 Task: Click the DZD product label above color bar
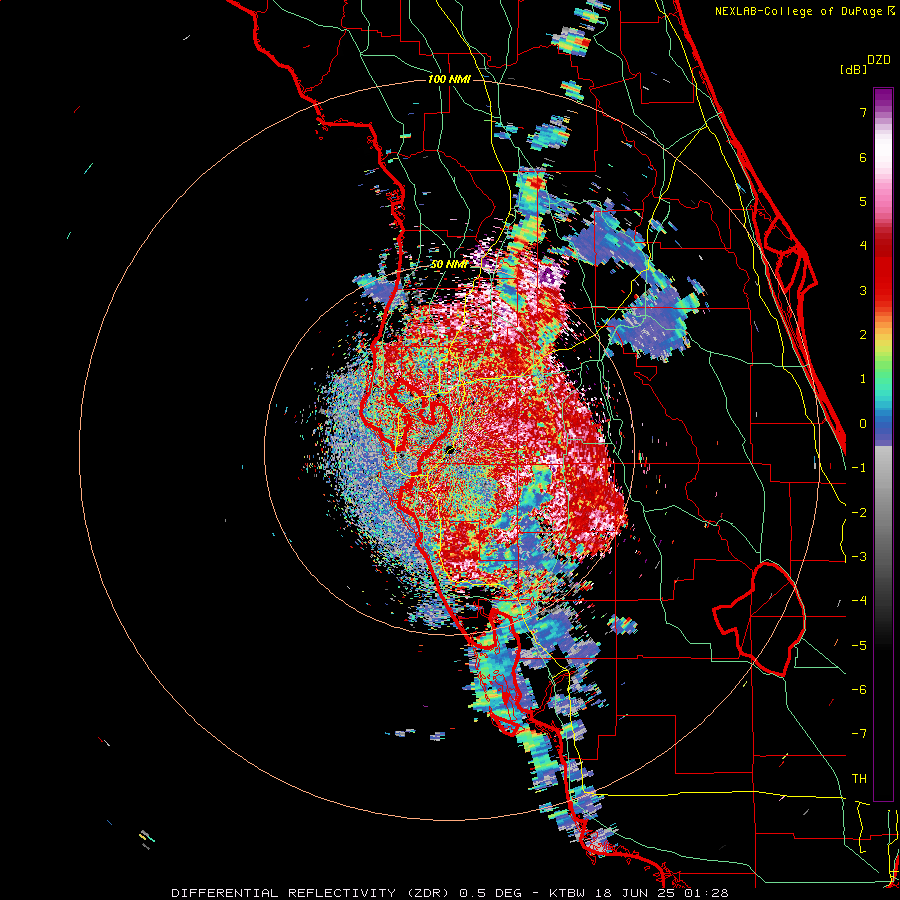point(879,60)
